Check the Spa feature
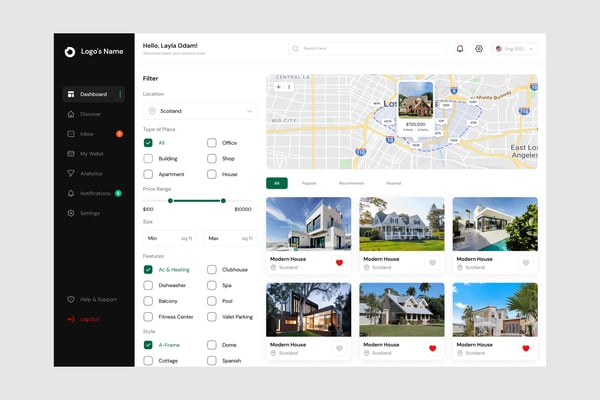 (212, 285)
